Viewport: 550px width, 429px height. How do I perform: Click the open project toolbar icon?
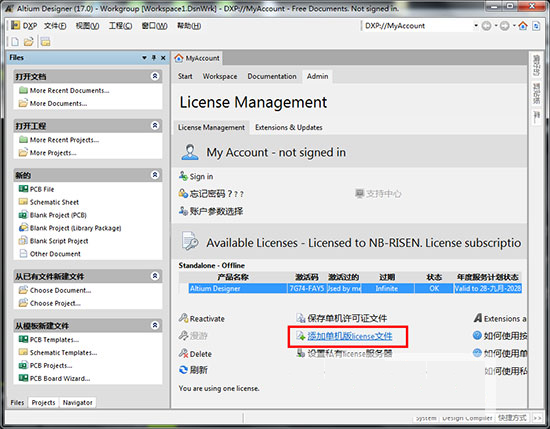(45, 42)
